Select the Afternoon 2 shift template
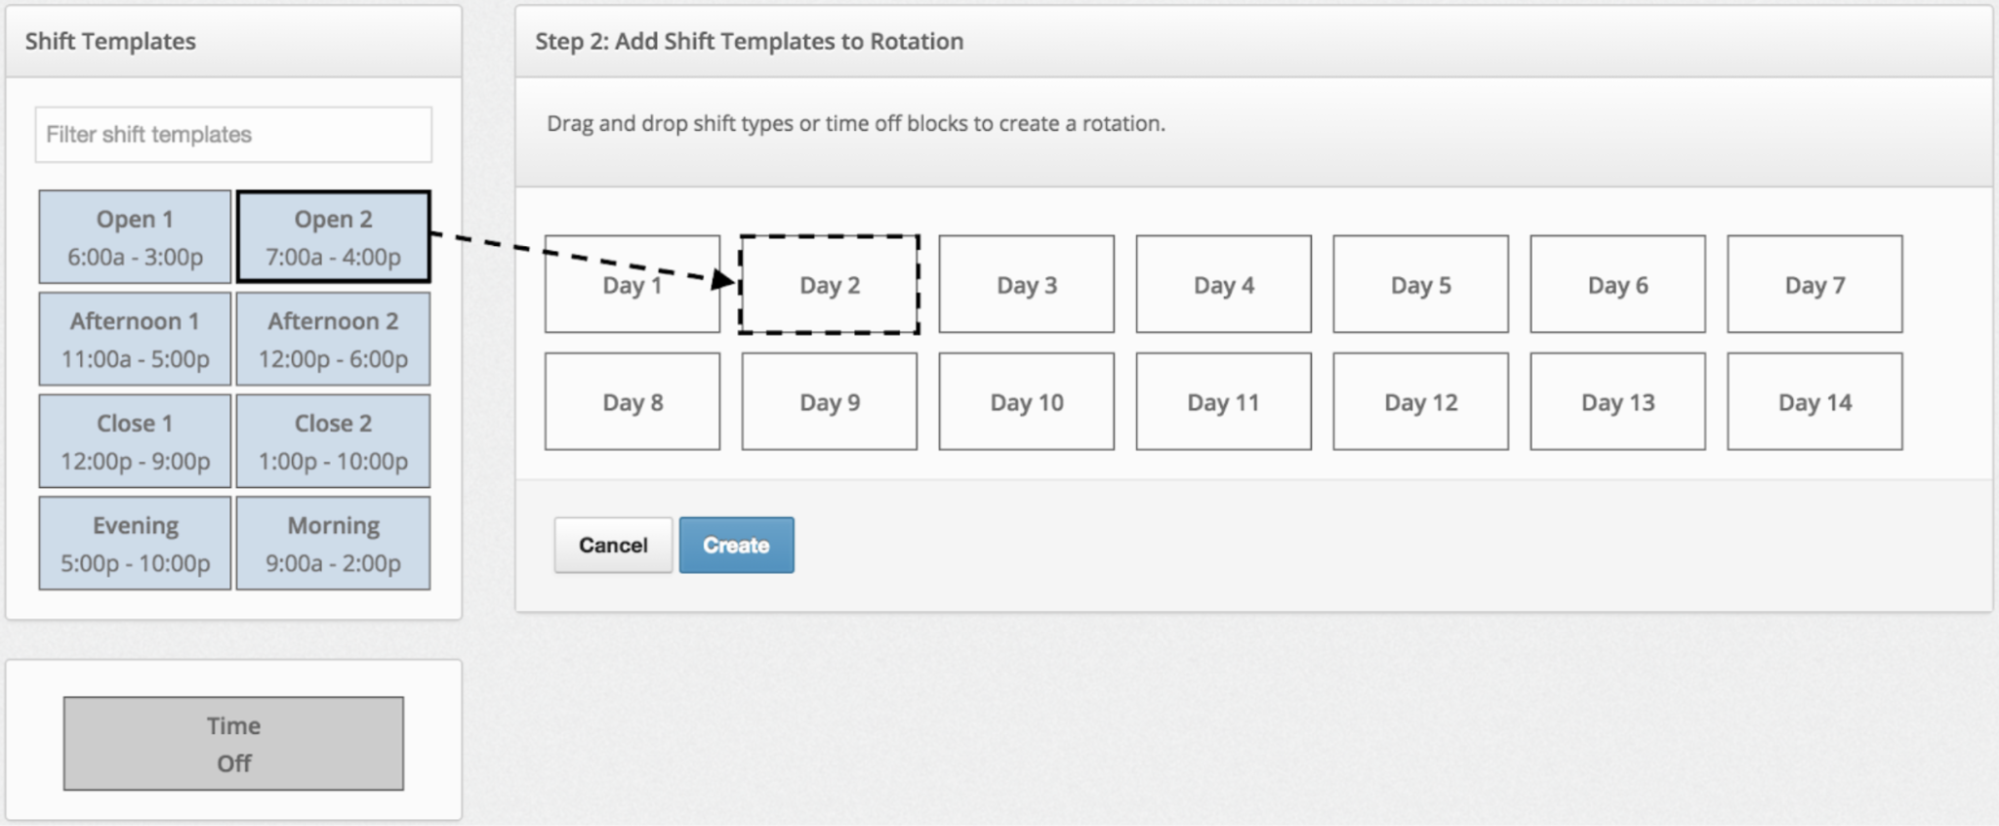This screenshot has height=826, width=1999. pyautogui.click(x=333, y=339)
